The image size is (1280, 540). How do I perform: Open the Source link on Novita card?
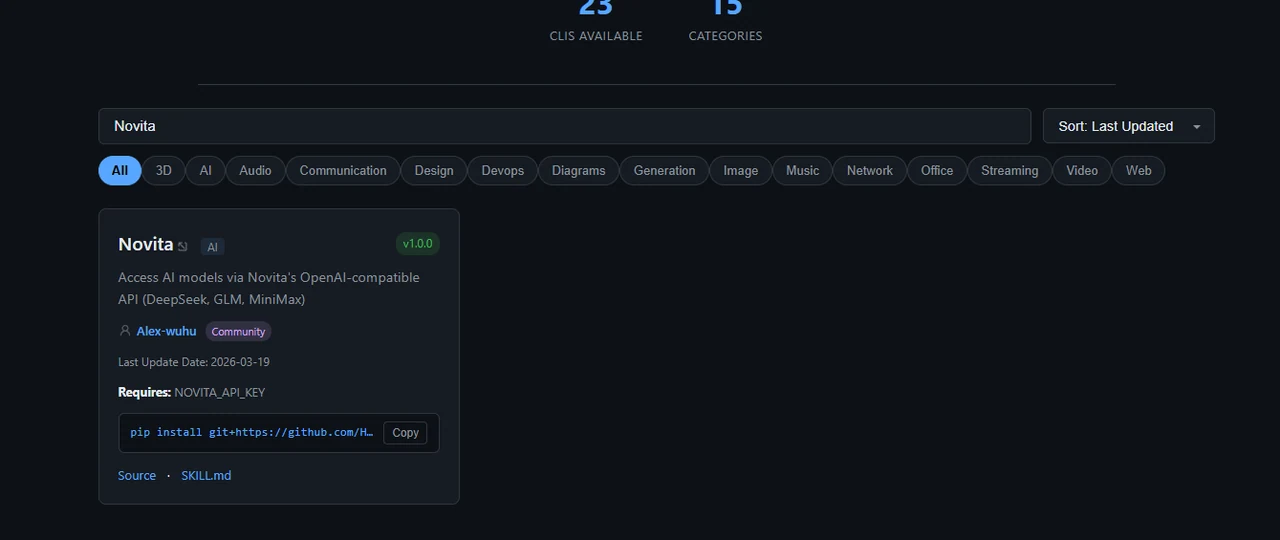point(137,476)
